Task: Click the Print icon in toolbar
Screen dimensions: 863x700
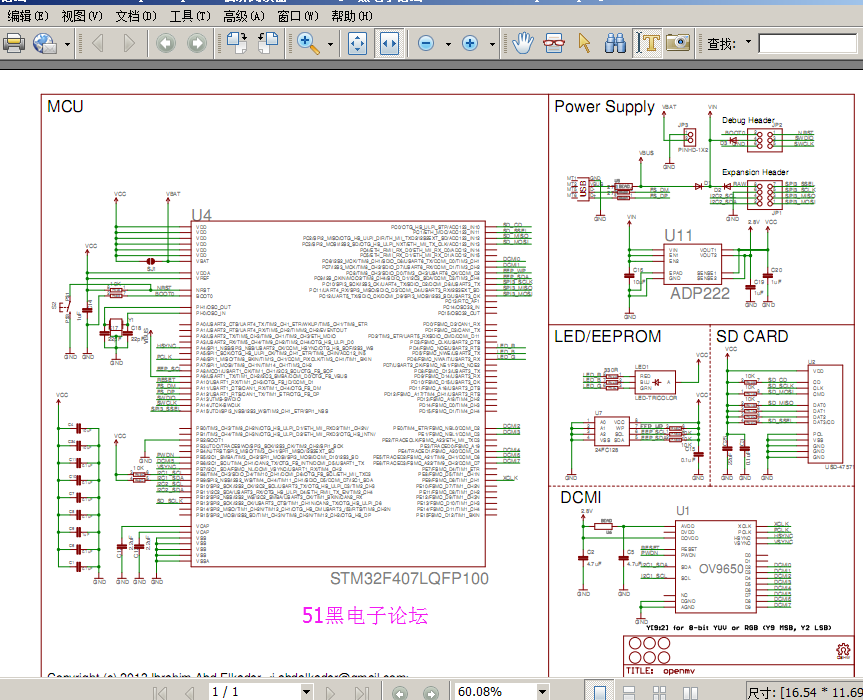Action: point(14,43)
